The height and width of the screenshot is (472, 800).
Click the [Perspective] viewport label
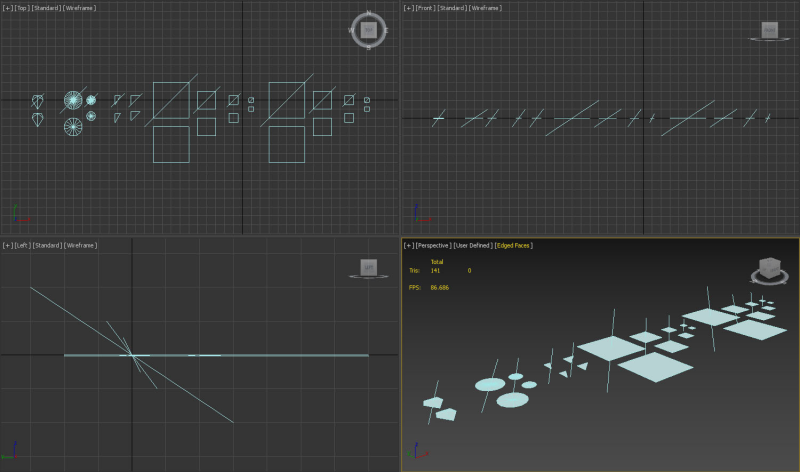pyautogui.click(x=434, y=245)
